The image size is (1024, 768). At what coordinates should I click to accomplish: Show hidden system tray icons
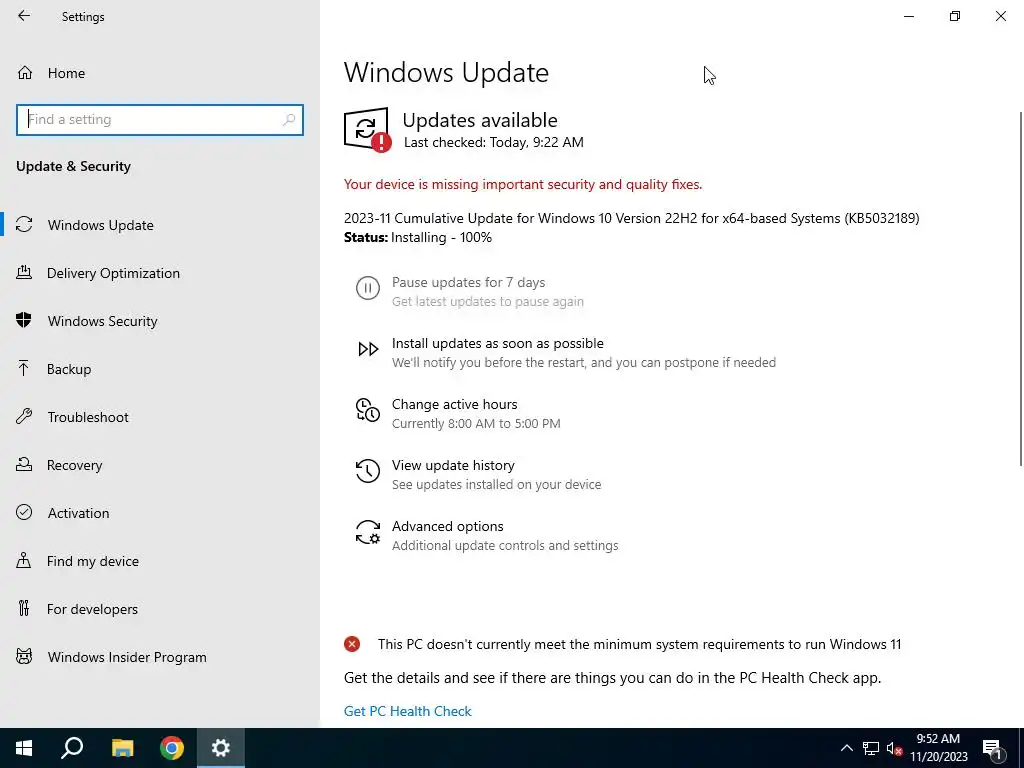(x=846, y=748)
